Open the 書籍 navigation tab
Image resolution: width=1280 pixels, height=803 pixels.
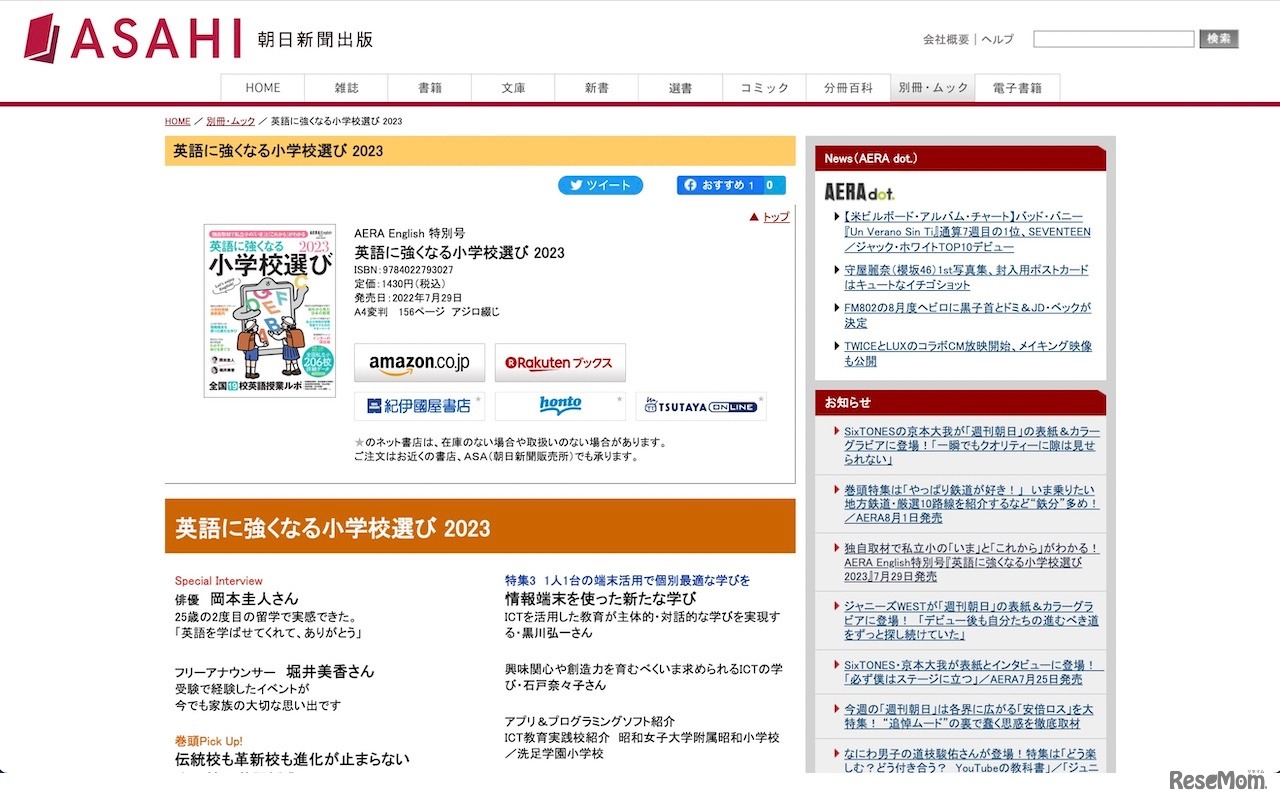(430, 88)
